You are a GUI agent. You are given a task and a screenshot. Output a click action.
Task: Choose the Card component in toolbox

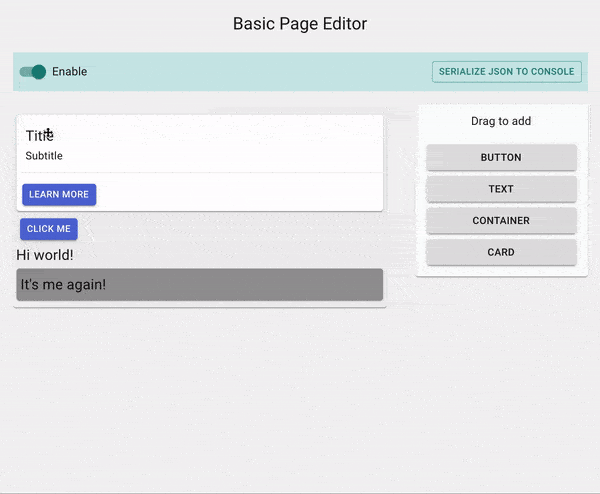[x=501, y=252]
